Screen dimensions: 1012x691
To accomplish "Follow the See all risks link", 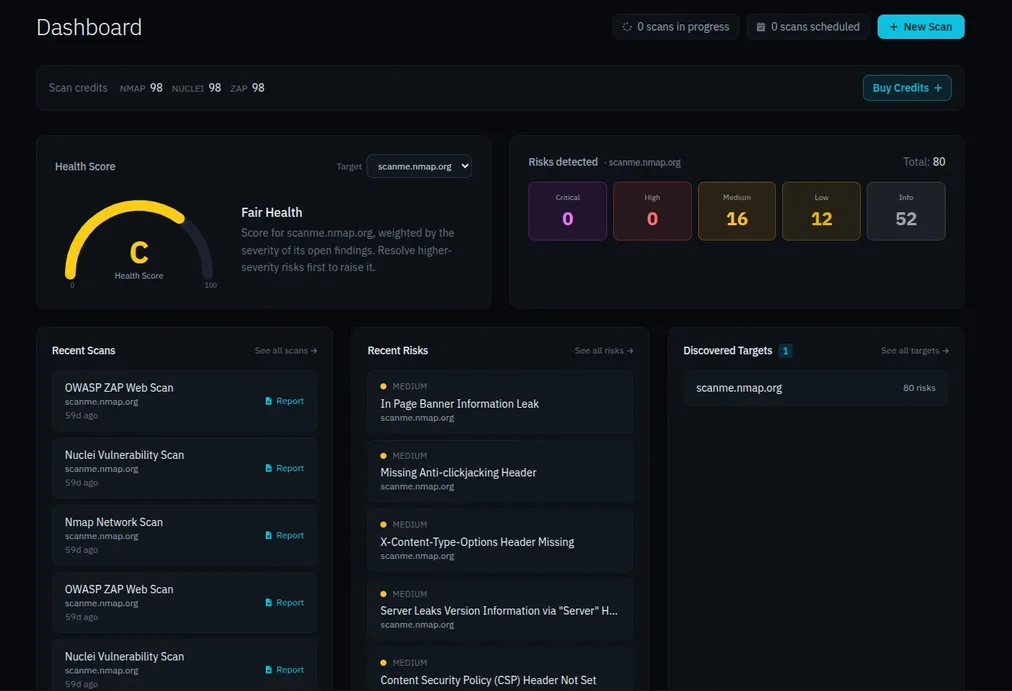I will coord(604,350).
